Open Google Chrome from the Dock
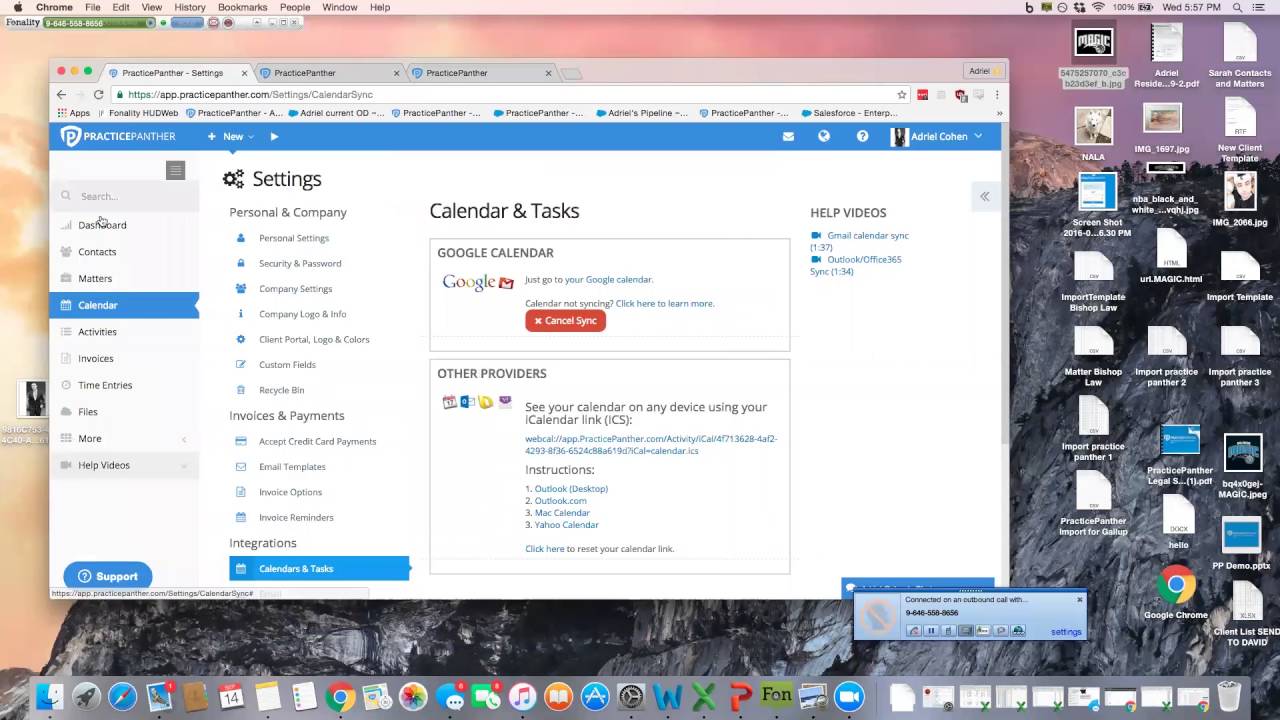Viewport: 1280px width, 720px height. (x=340, y=696)
